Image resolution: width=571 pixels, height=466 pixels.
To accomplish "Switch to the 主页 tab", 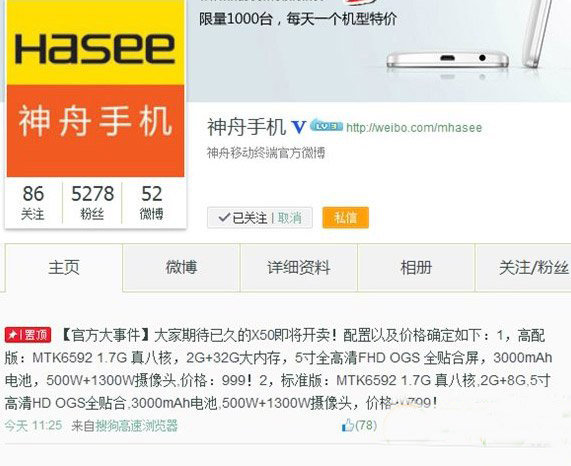I will click(64, 268).
